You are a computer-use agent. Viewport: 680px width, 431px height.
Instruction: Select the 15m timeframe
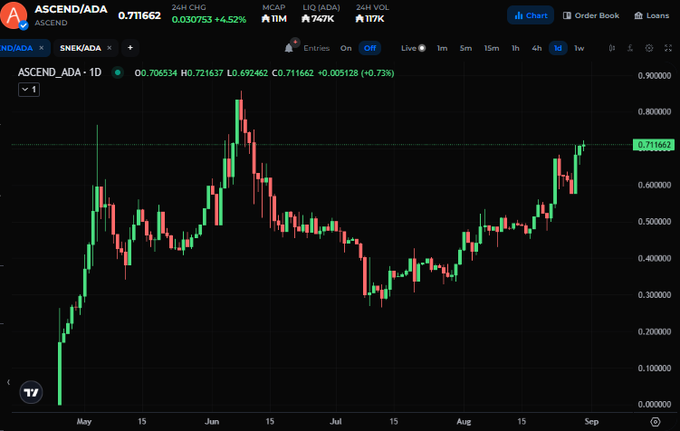(491, 48)
